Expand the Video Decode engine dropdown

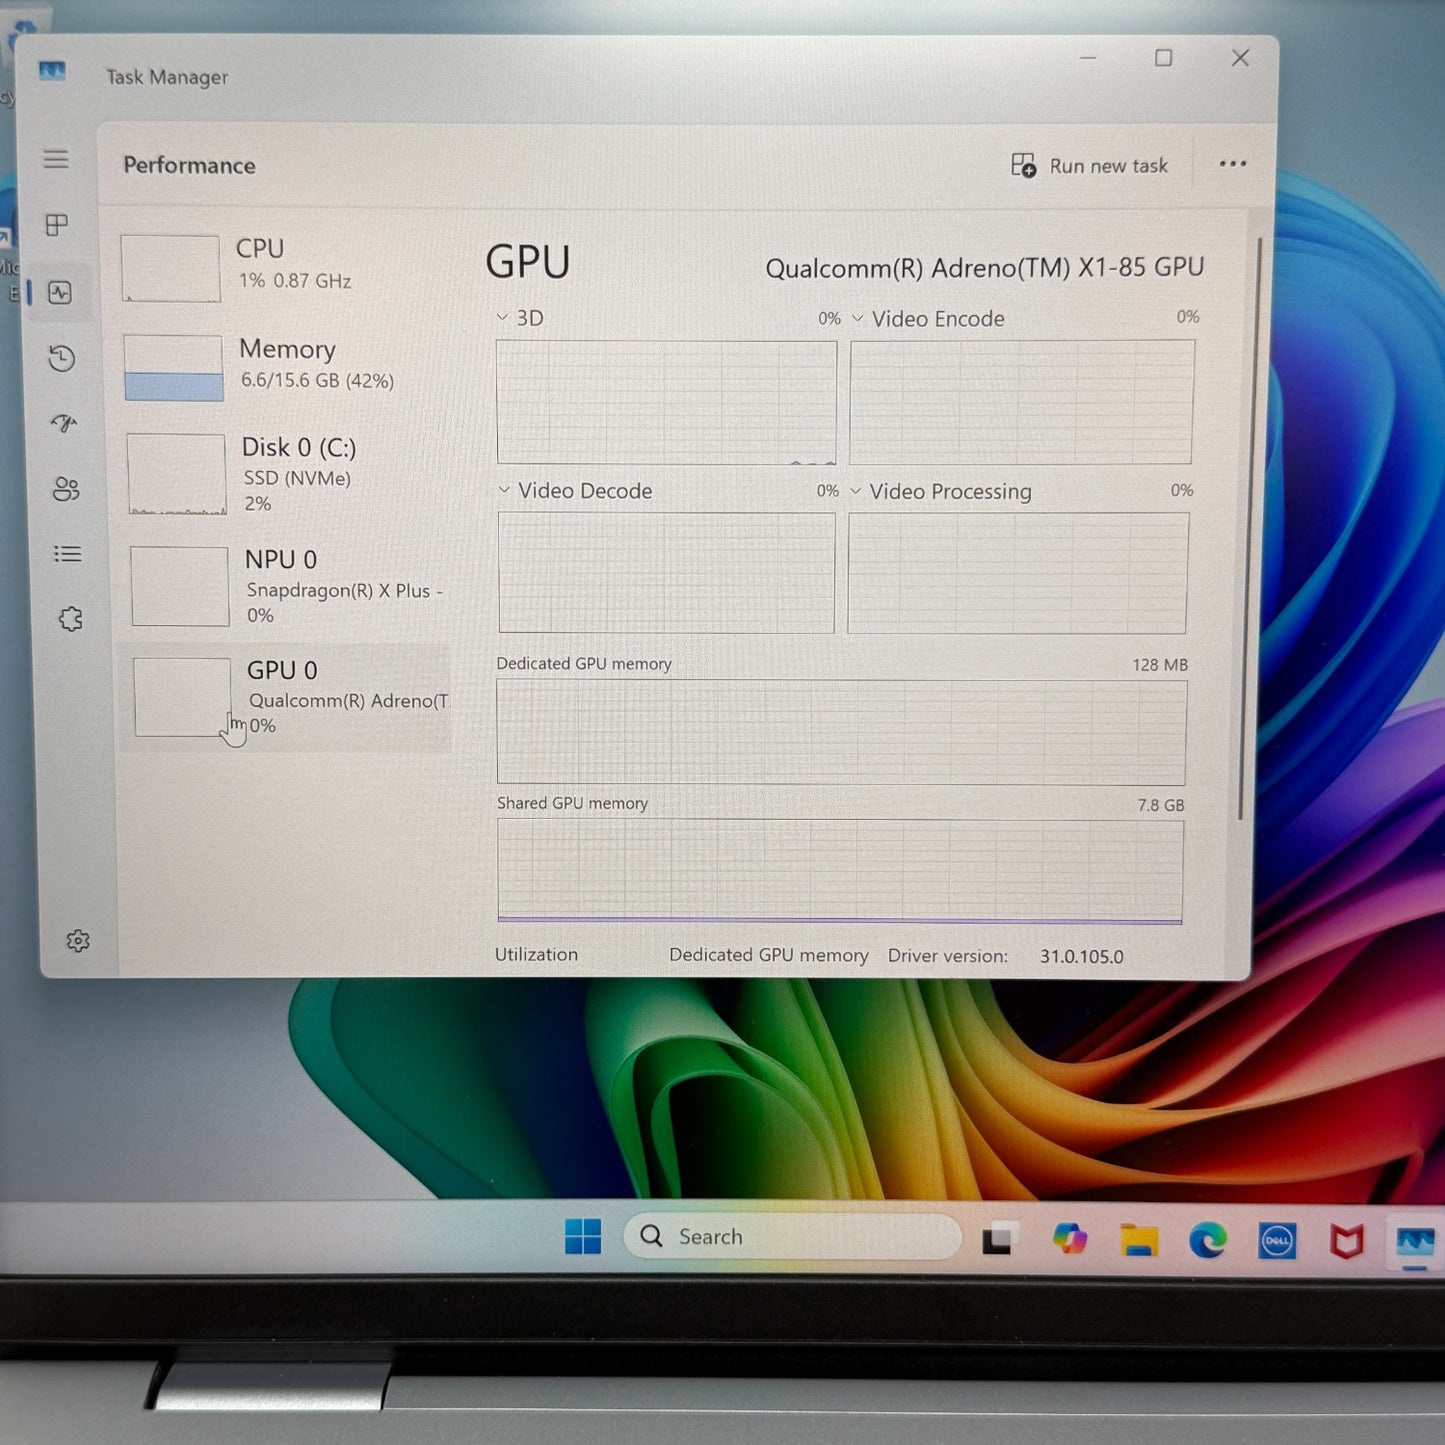coord(504,490)
